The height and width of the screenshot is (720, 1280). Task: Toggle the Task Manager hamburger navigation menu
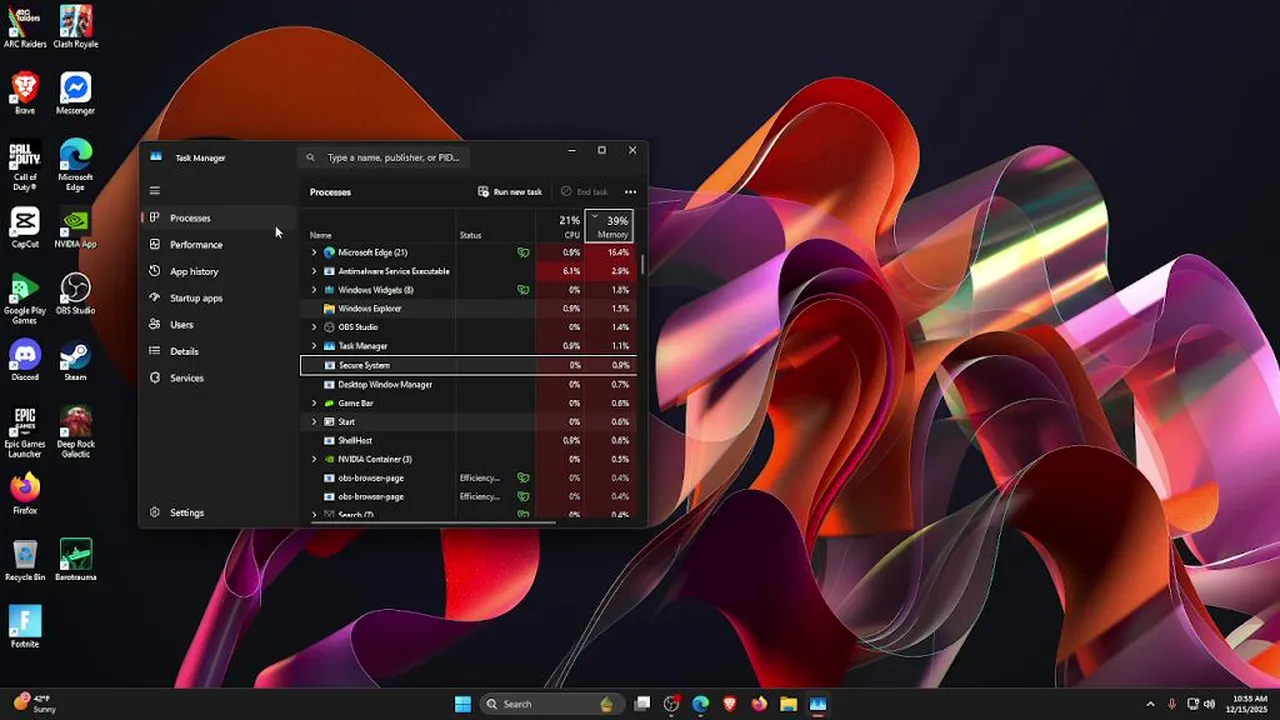point(155,190)
